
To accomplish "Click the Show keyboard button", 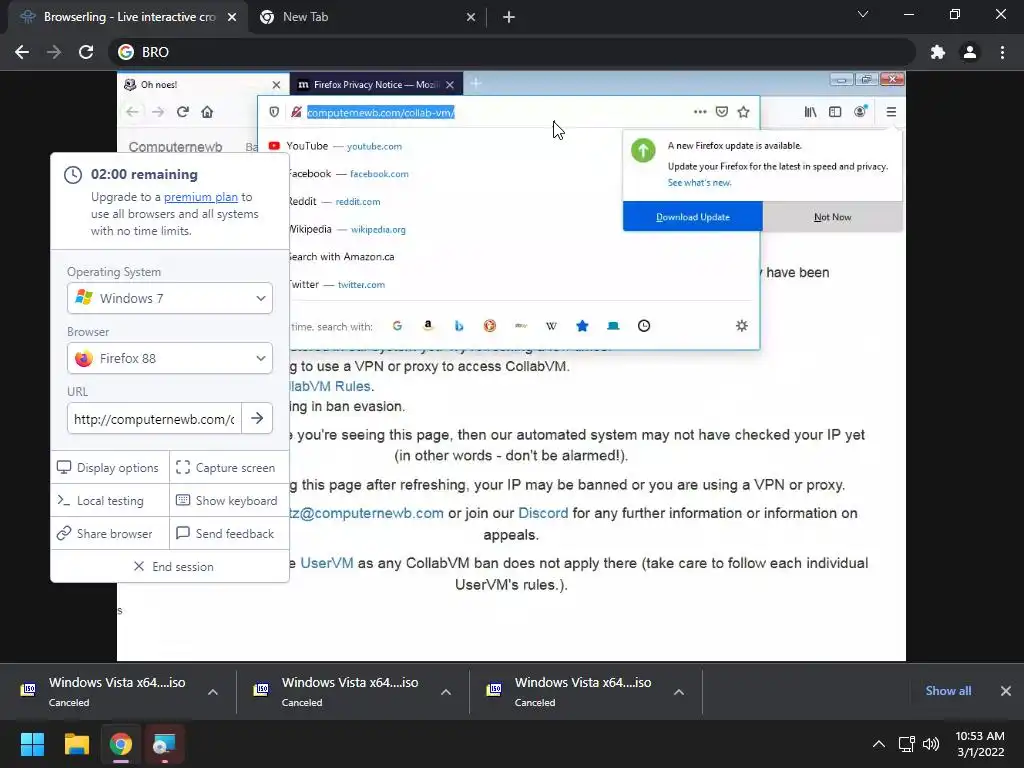I will coord(227,501).
